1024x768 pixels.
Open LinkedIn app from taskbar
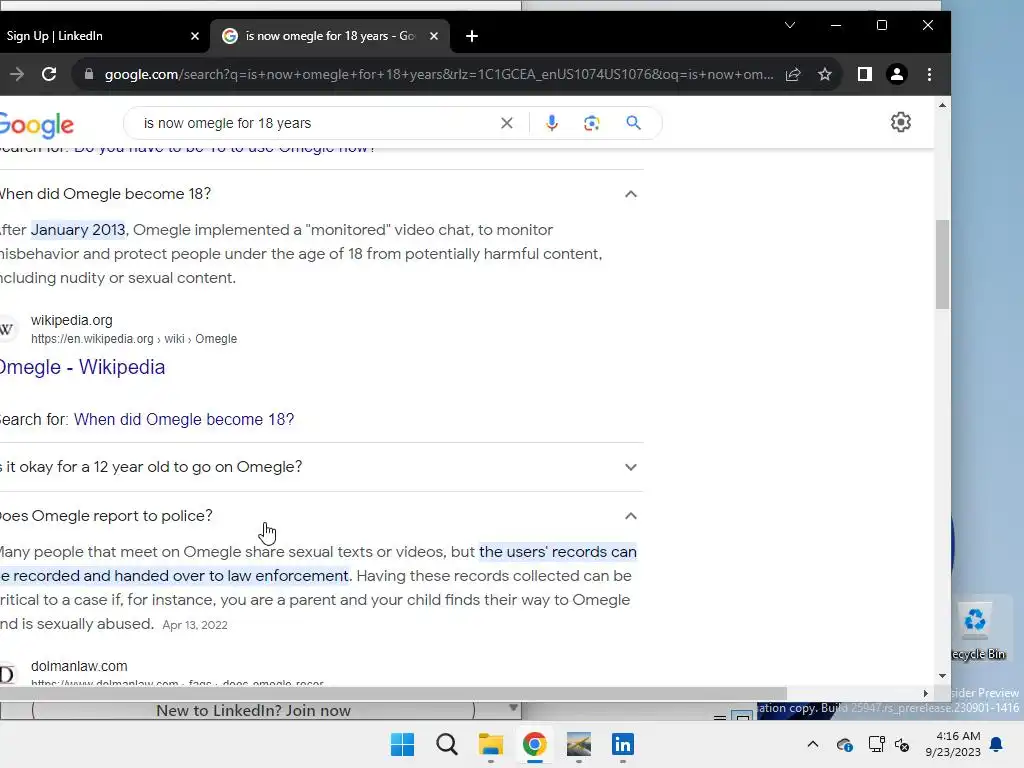click(622, 744)
